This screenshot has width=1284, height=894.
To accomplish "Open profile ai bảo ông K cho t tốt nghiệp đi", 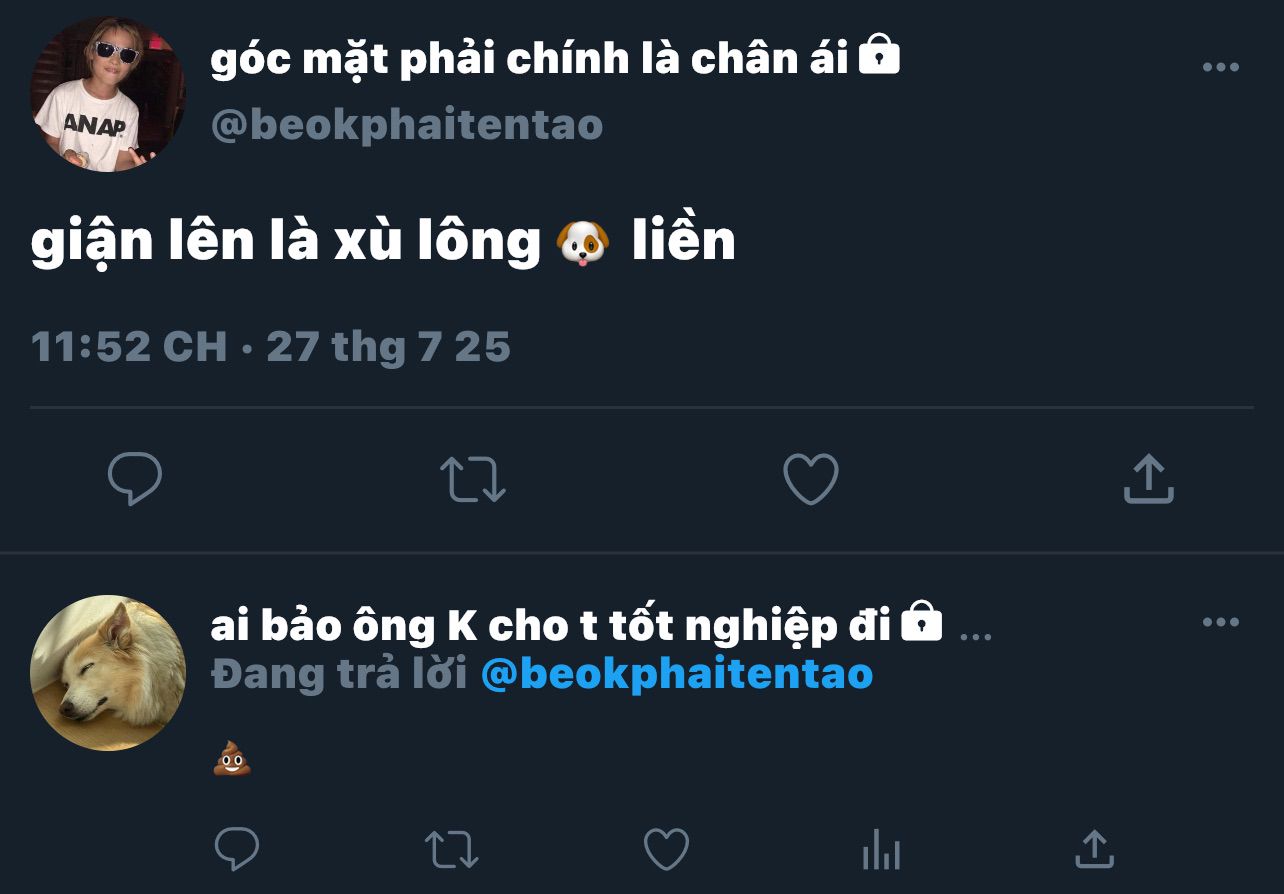I will pyautogui.click(x=551, y=625).
